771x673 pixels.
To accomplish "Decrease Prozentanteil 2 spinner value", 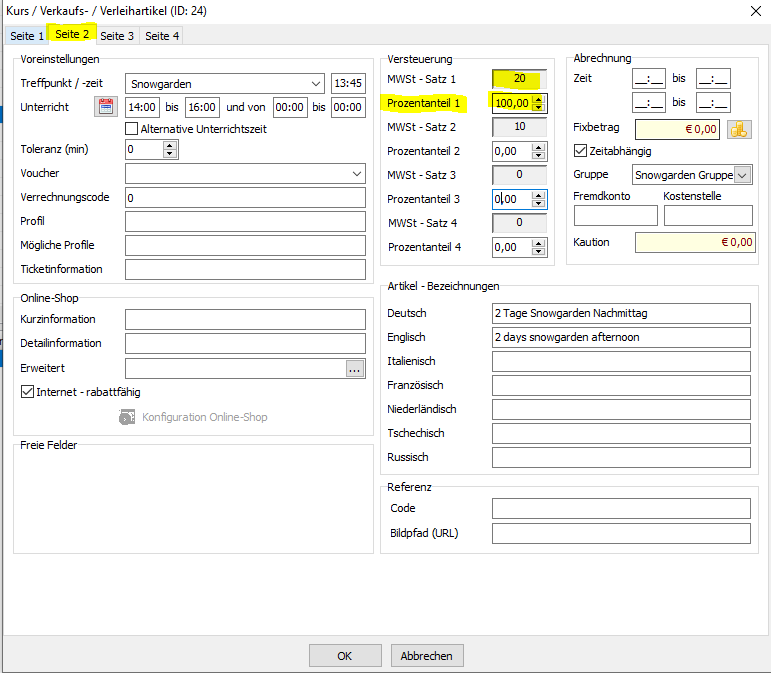I will tap(538, 155).
